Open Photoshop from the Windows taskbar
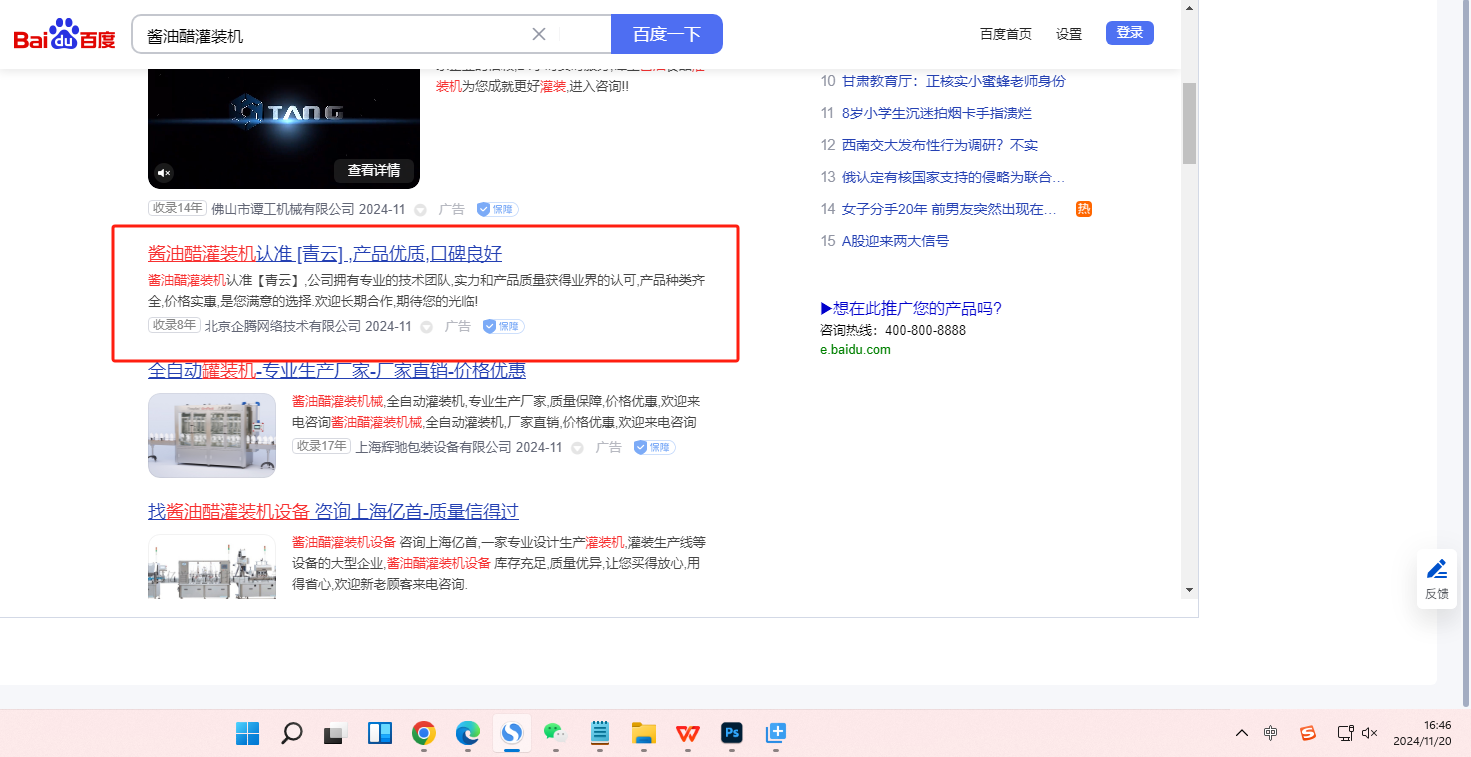The image size is (1471, 757). coord(732,734)
